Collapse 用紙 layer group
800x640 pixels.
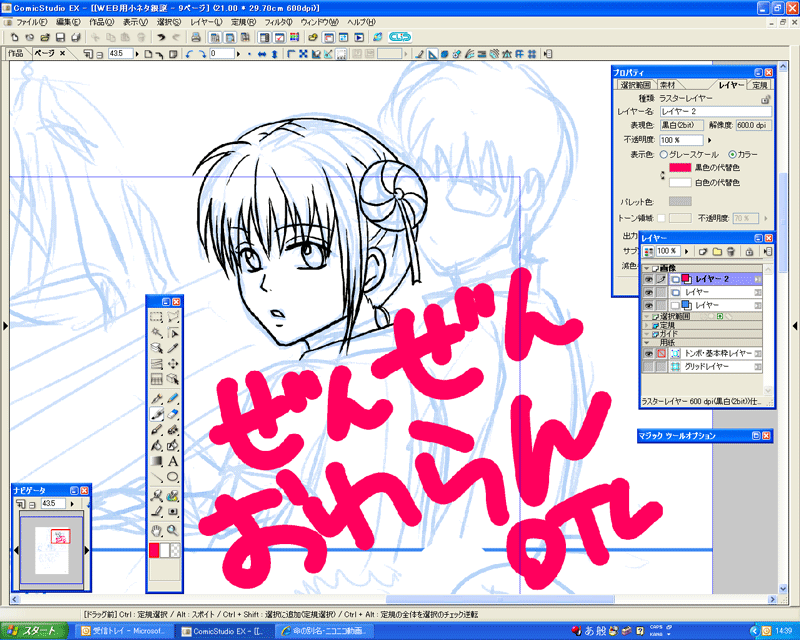pyautogui.click(x=647, y=342)
